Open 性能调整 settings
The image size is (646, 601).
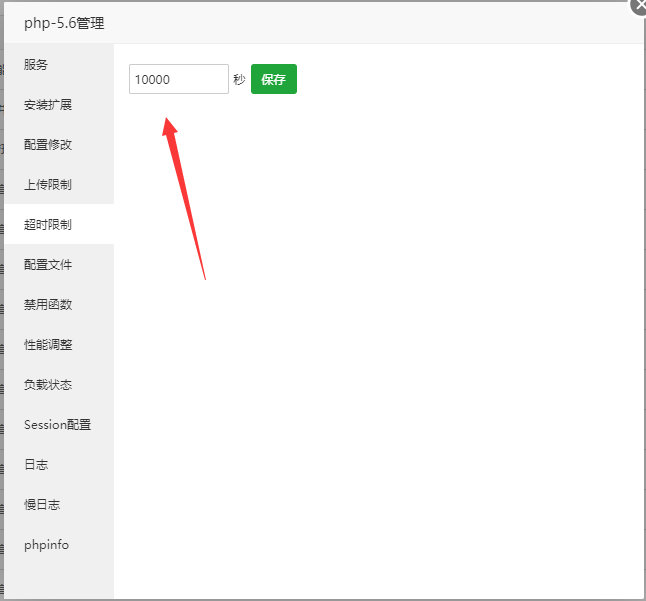coord(59,344)
